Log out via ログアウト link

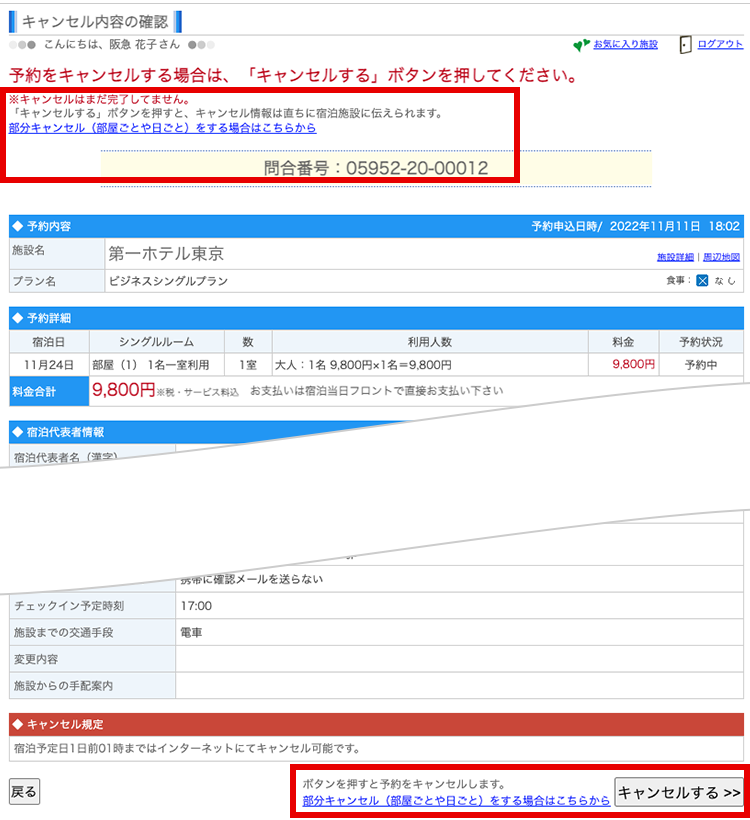point(720,45)
